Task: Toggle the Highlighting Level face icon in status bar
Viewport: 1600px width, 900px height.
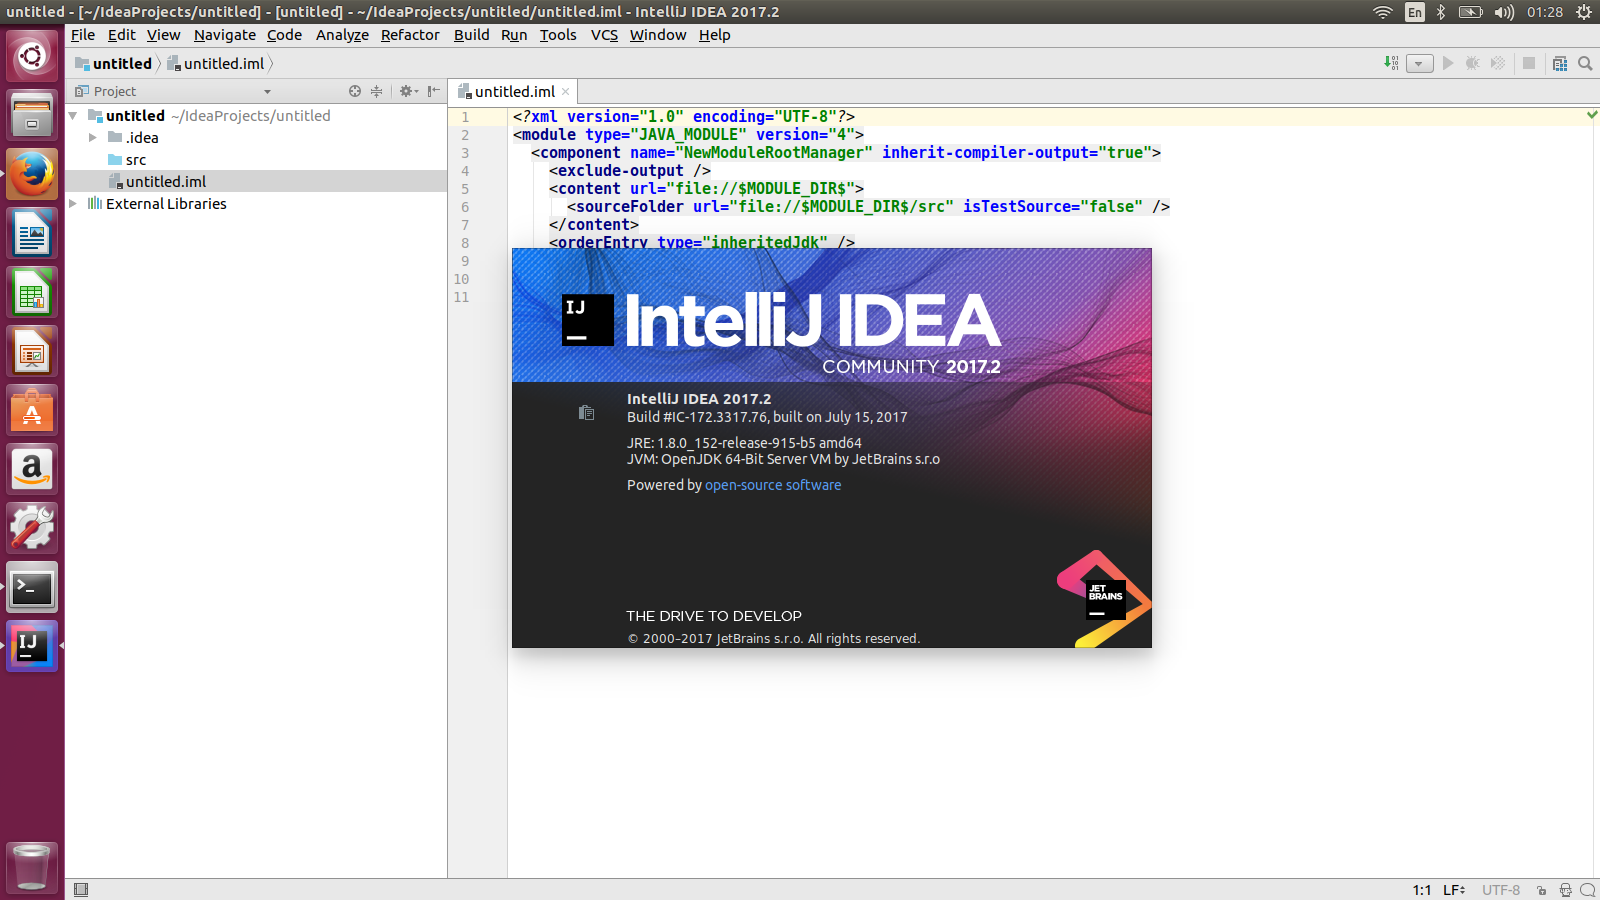Action: pos(1565,889)
